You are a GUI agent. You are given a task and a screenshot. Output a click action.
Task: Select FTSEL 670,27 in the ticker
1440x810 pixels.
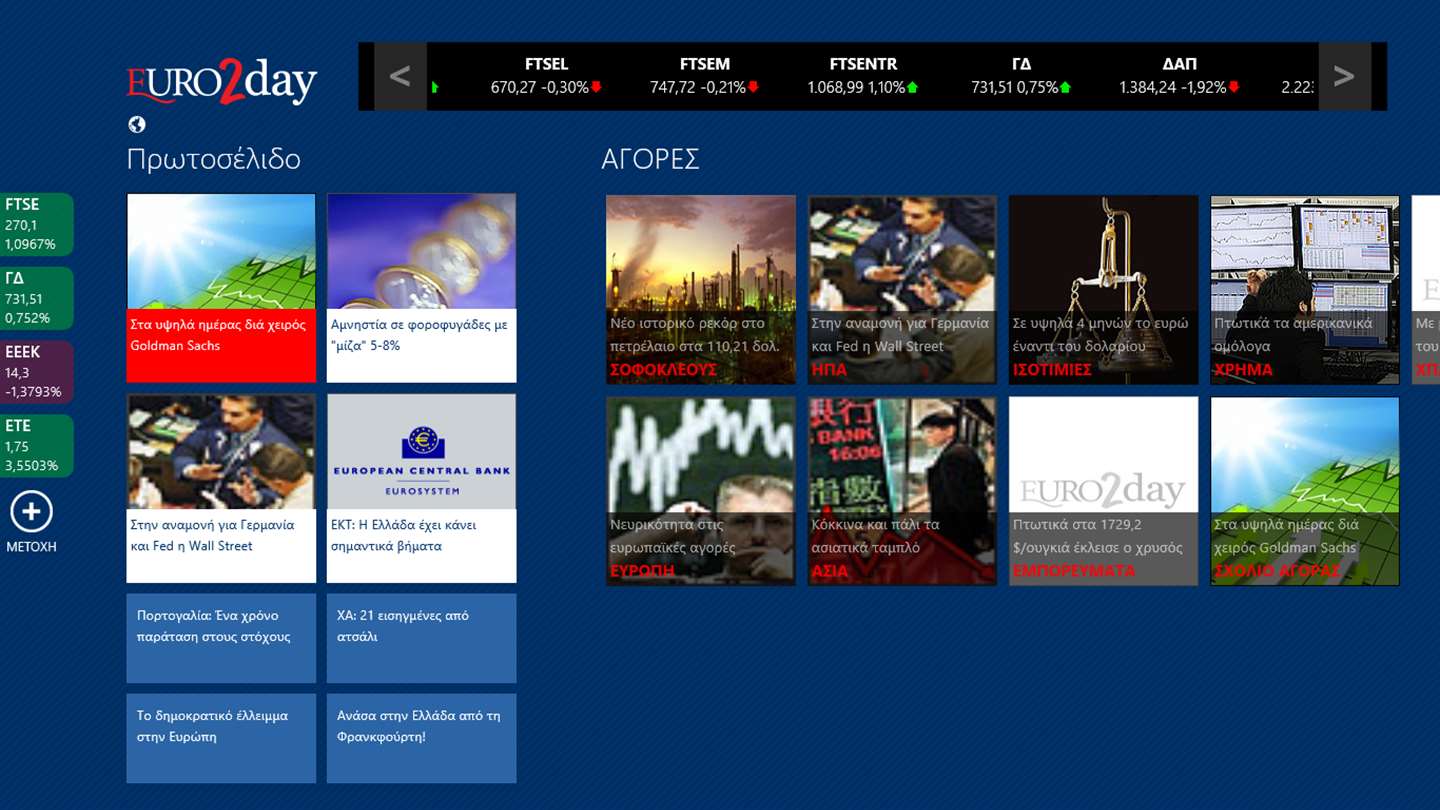pos(546,76)
